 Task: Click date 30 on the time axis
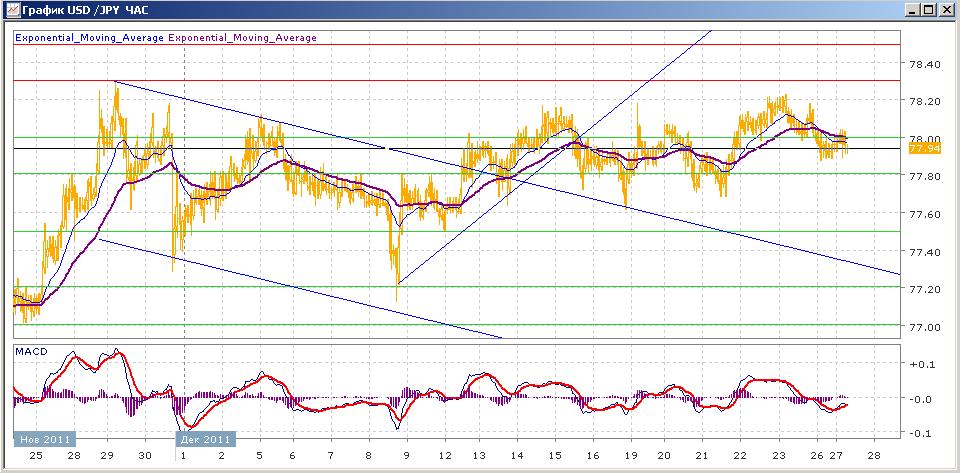click(x=145, y=456)
